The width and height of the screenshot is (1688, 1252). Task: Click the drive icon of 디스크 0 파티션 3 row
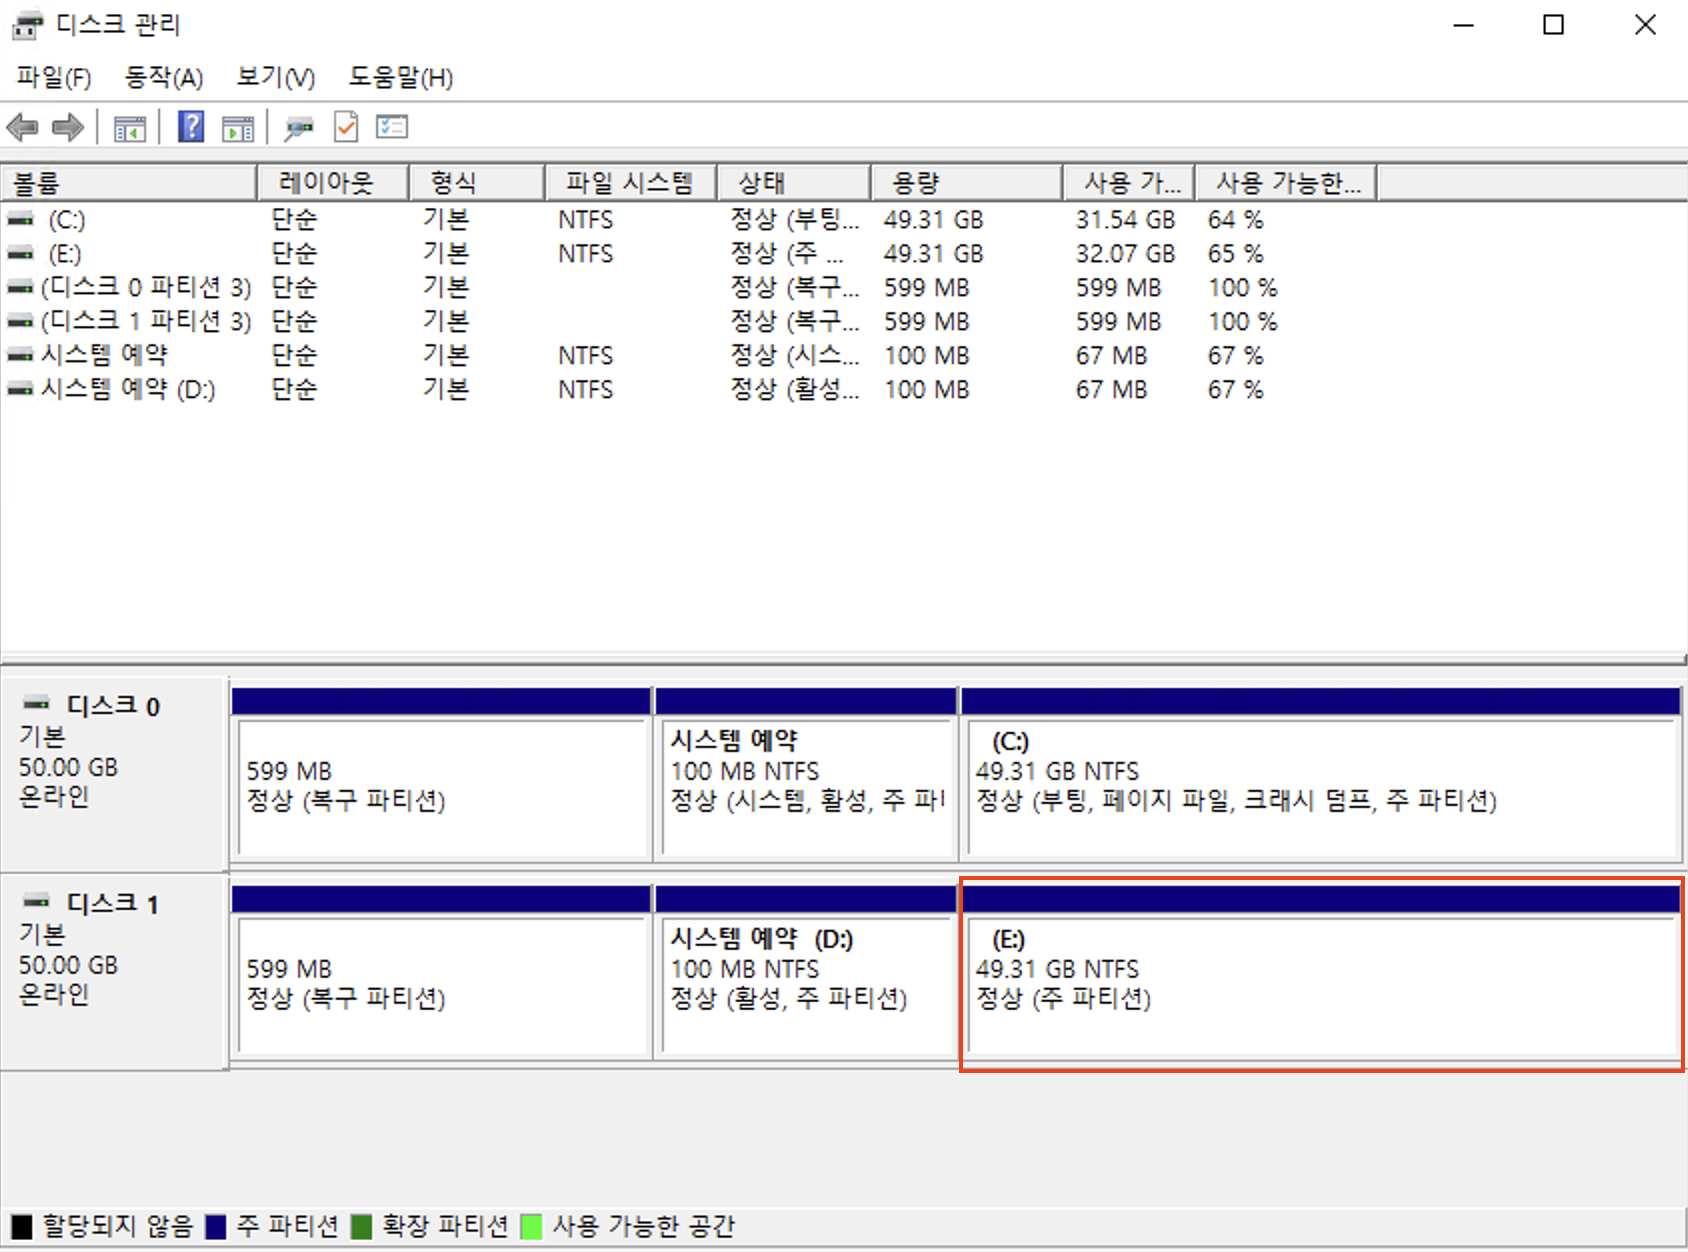pos(20,287)
